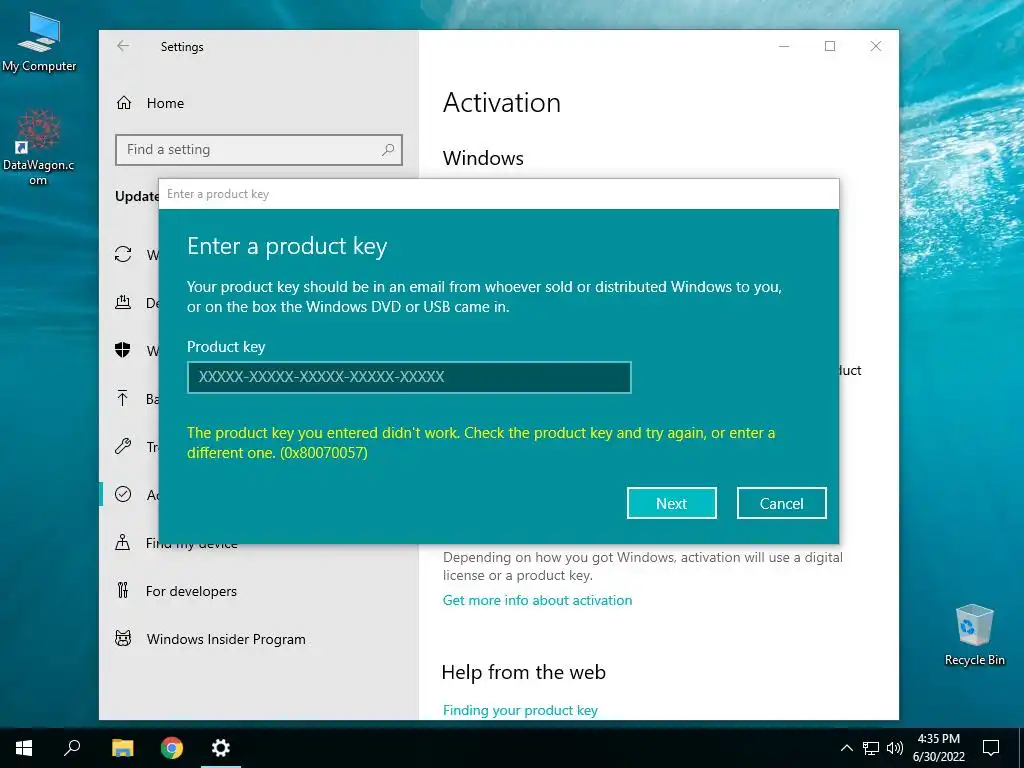Viewport: 1024px width, 768px height.
Task: Select the Windows Update sync icon
Action: point(123,254)
